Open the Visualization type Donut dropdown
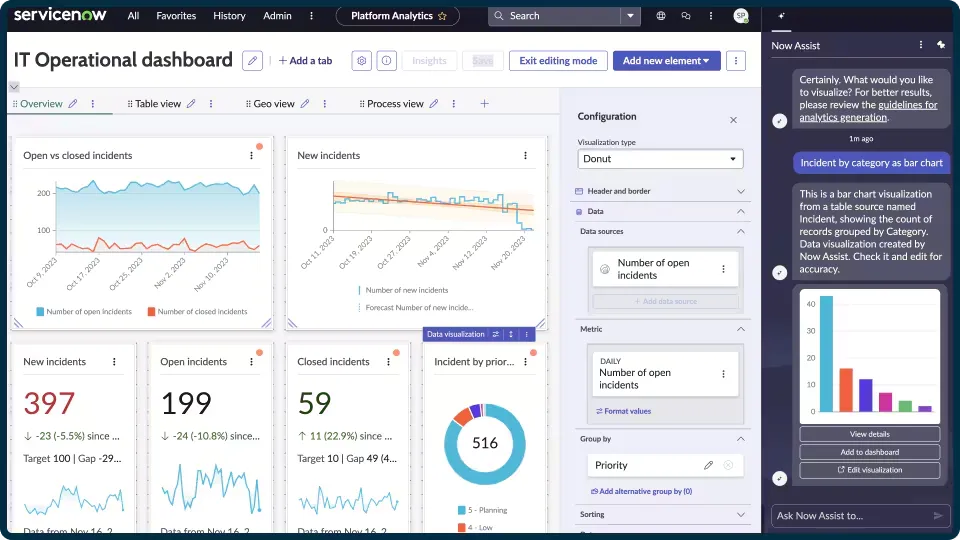This screenshot has width=960, height=540. [x=660, y=159]
